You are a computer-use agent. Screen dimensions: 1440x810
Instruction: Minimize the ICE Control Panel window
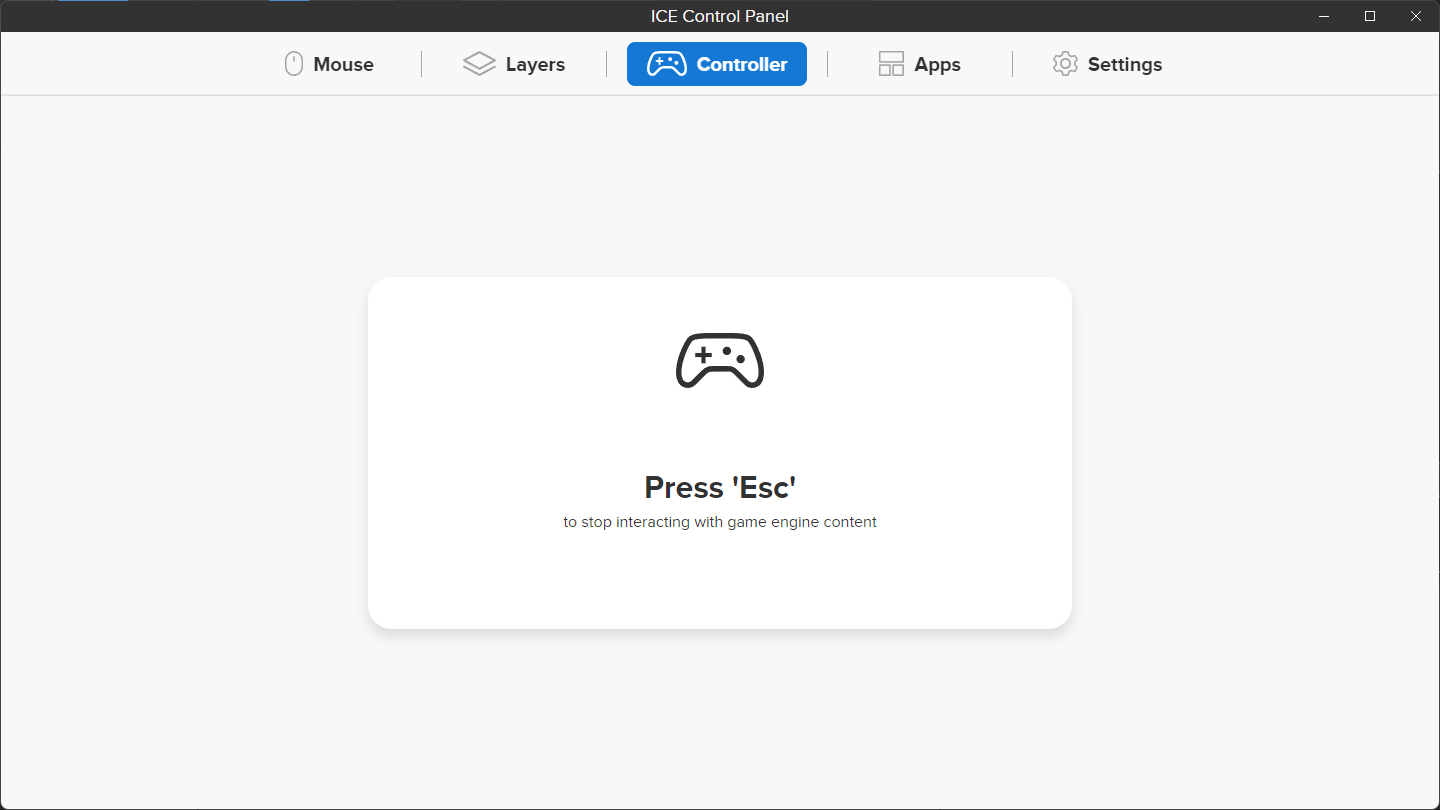(1324, 16)
